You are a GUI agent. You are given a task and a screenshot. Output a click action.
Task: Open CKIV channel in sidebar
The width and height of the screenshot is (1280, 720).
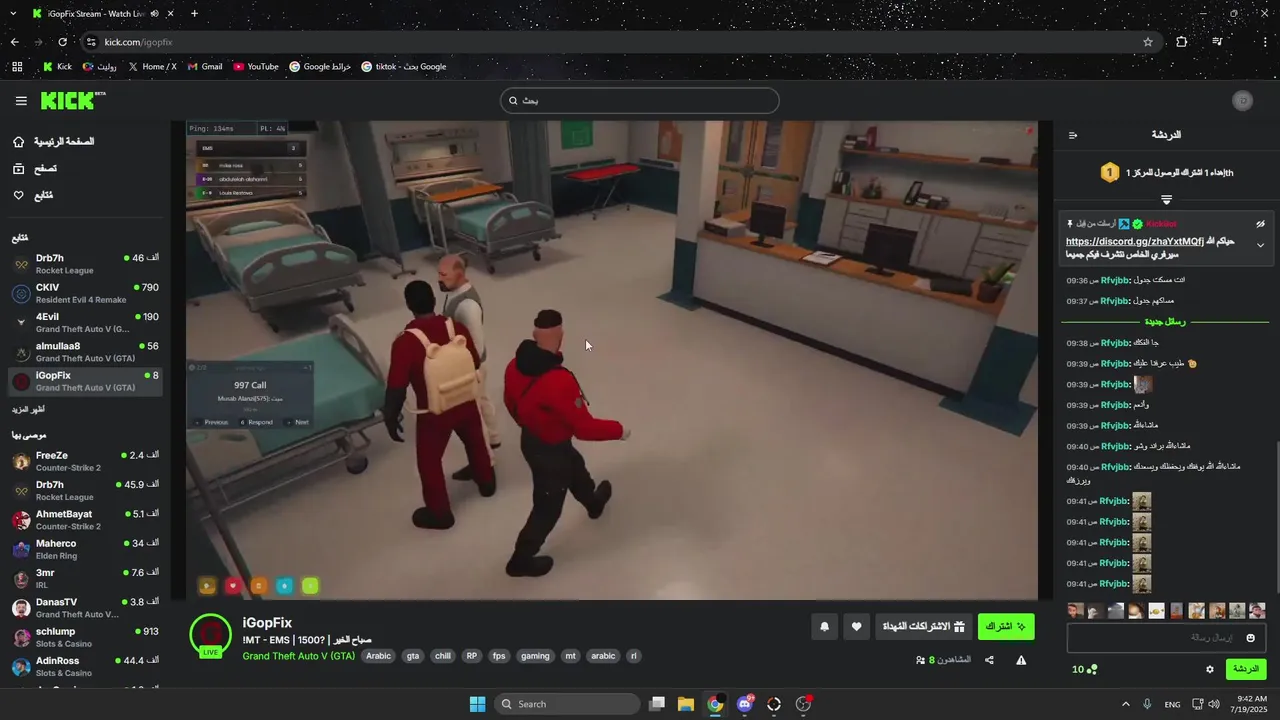(85, 293)
